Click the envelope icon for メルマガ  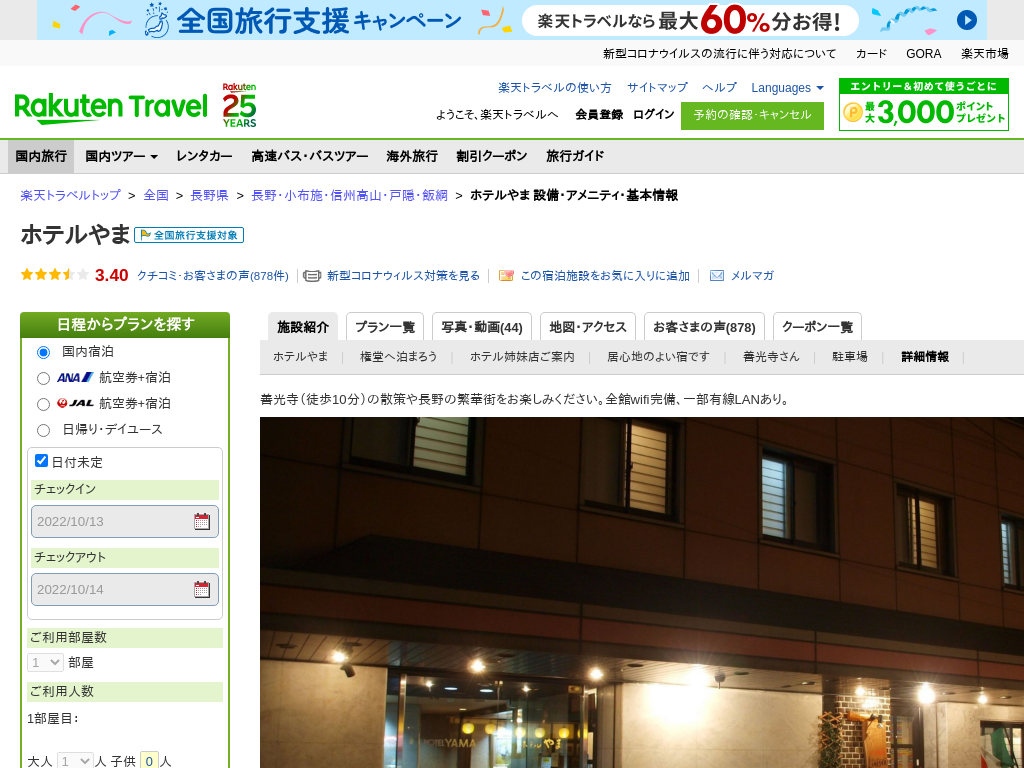pyautogui.click(x=716, y=276)
